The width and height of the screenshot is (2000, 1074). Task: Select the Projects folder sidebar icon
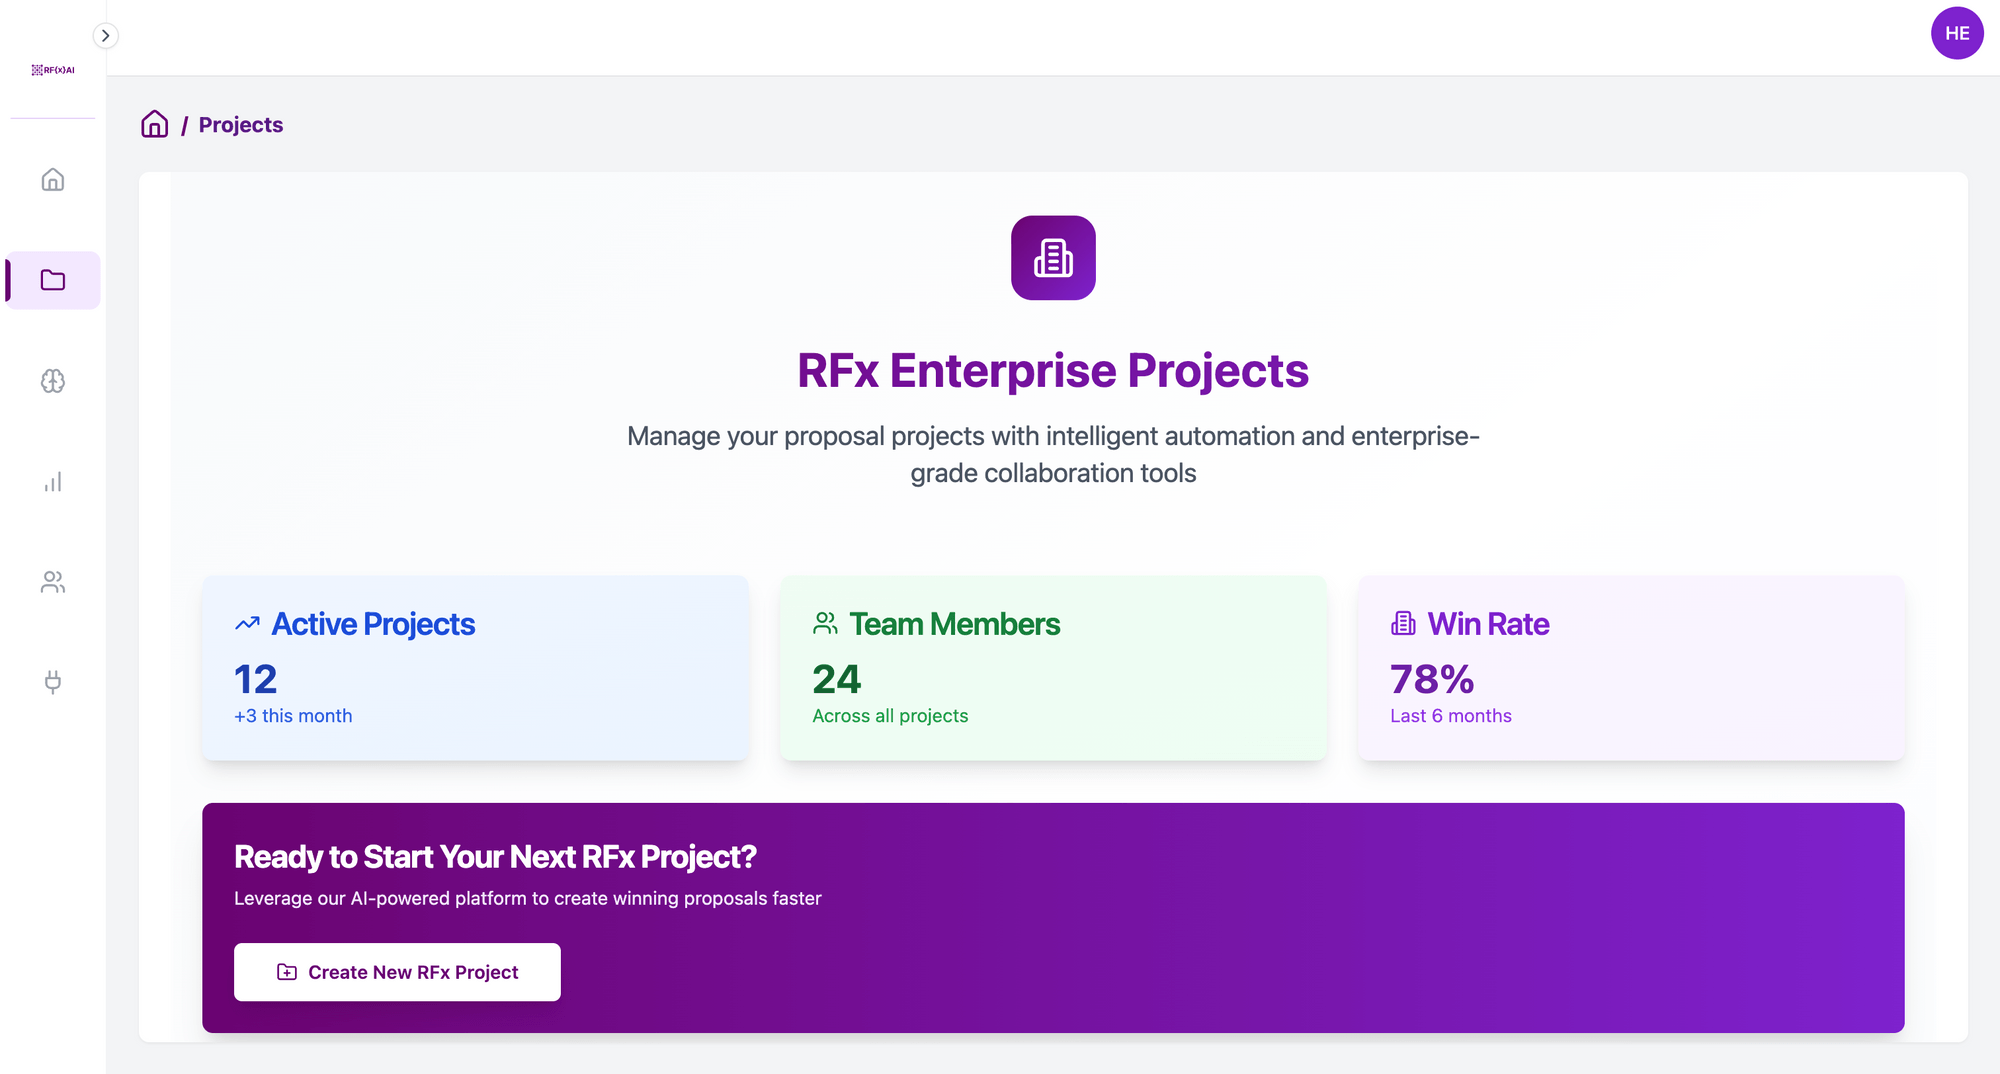pyautogui.click(x=53, y=280)
